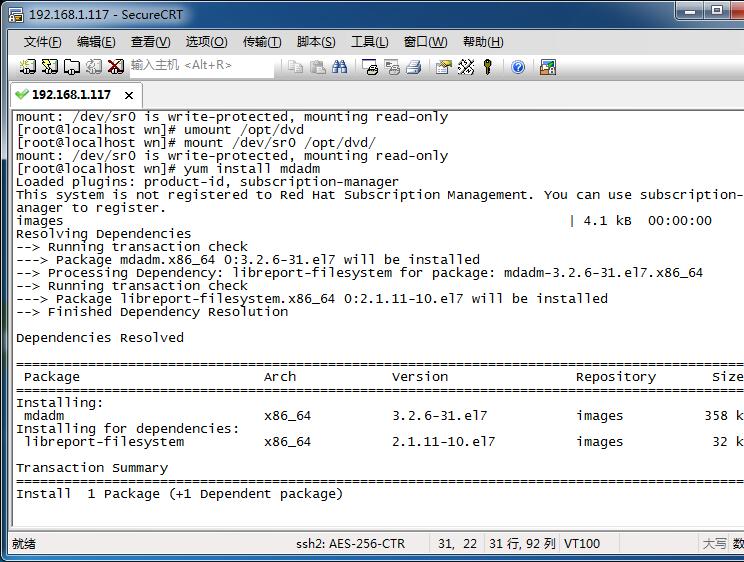Click ssh2: AES-256-CTR in status bar
744x562 pixels.
coord(351,543)
